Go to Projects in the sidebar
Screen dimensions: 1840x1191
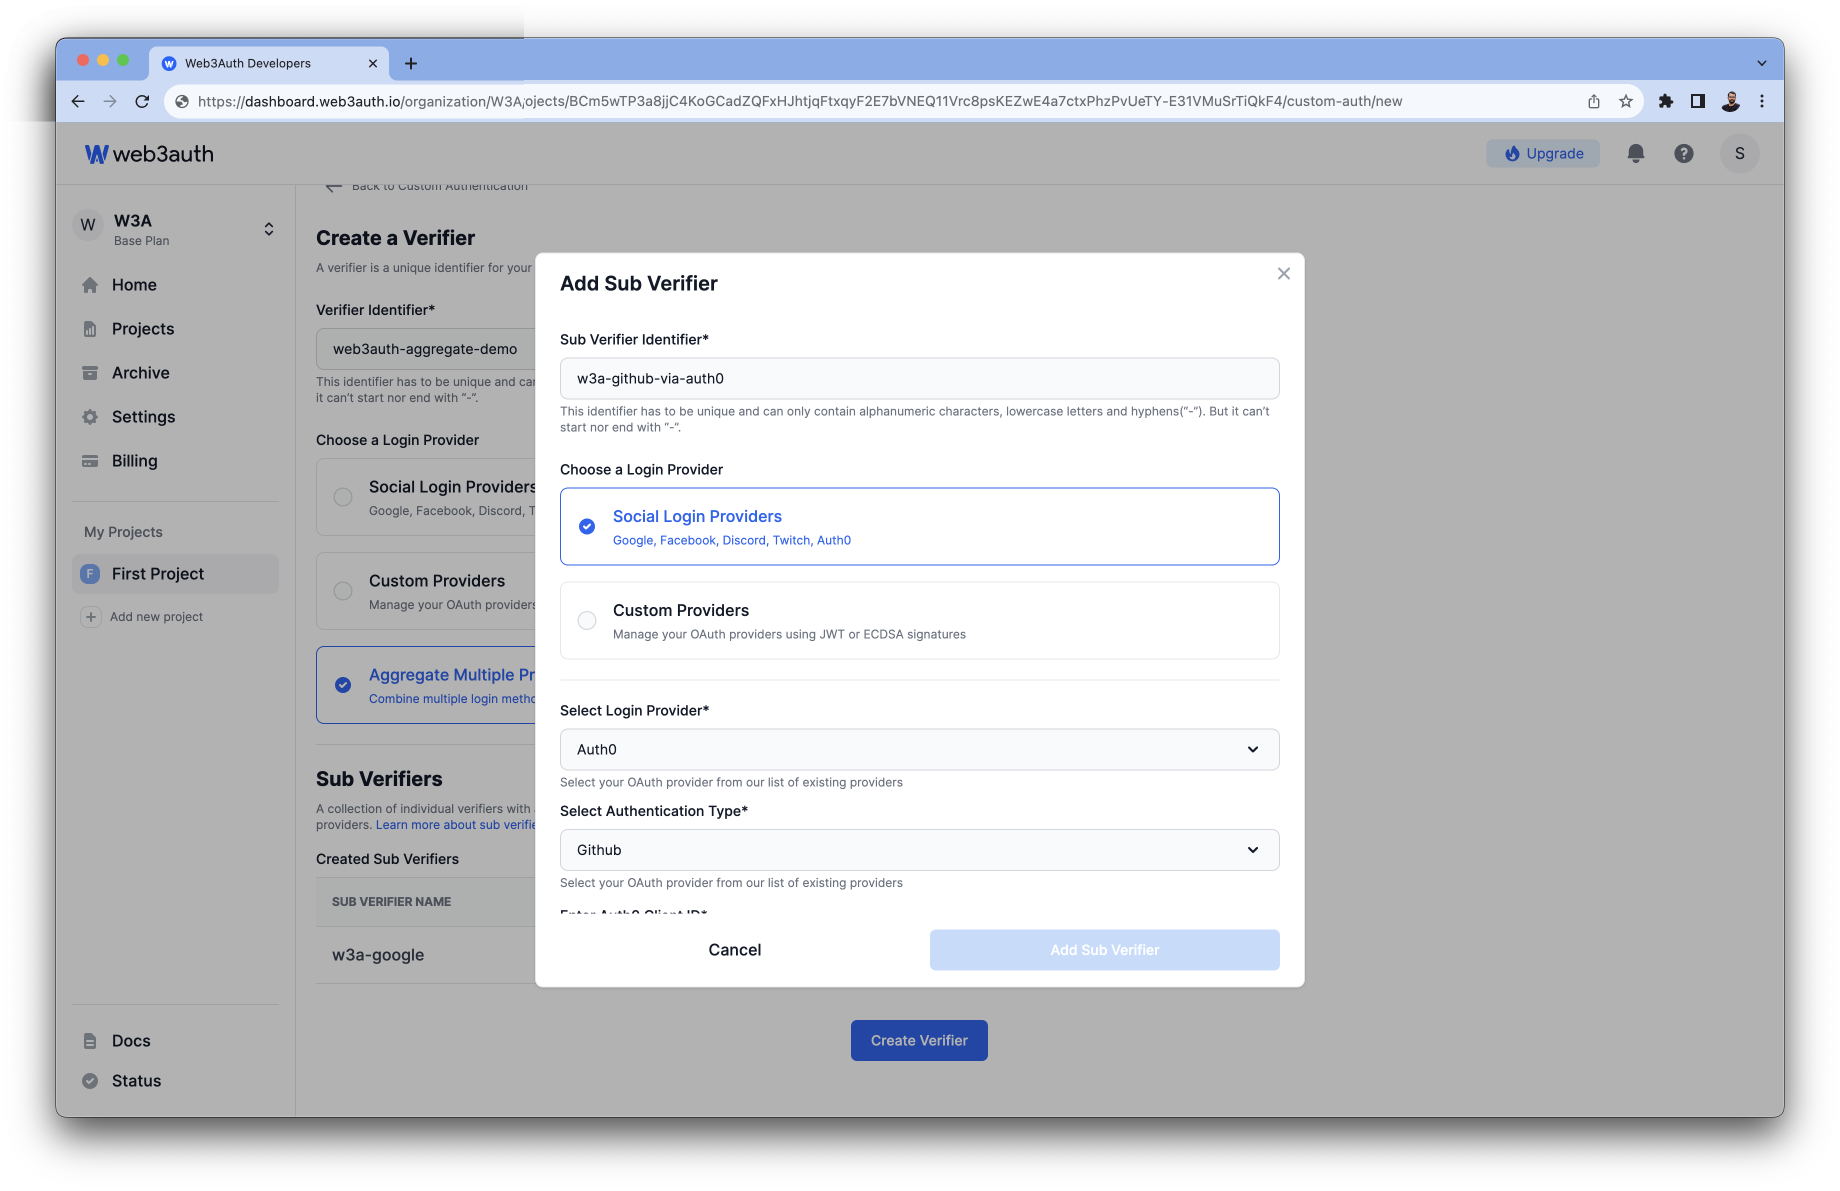pyautogui.click(x=143, y=329)
